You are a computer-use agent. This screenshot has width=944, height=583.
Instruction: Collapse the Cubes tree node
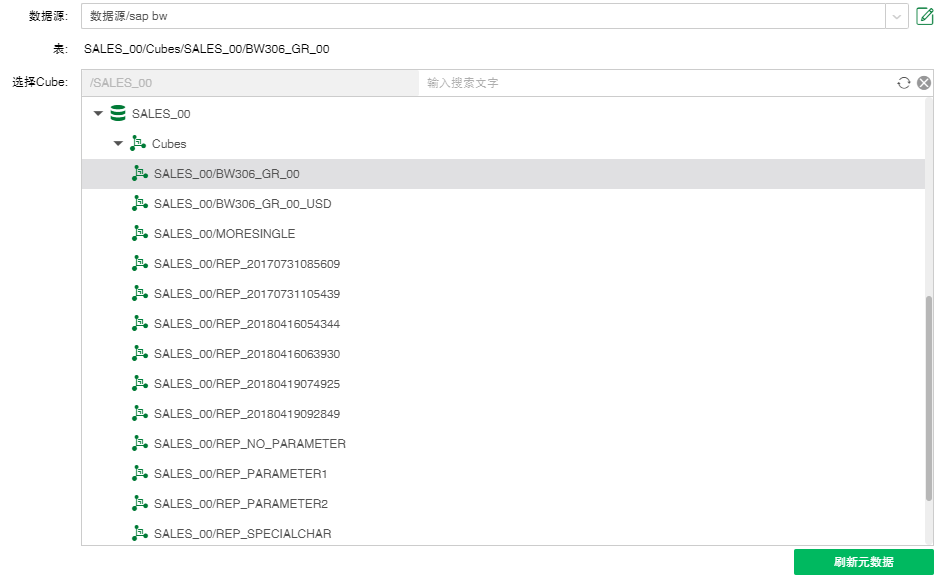point(118,144)
